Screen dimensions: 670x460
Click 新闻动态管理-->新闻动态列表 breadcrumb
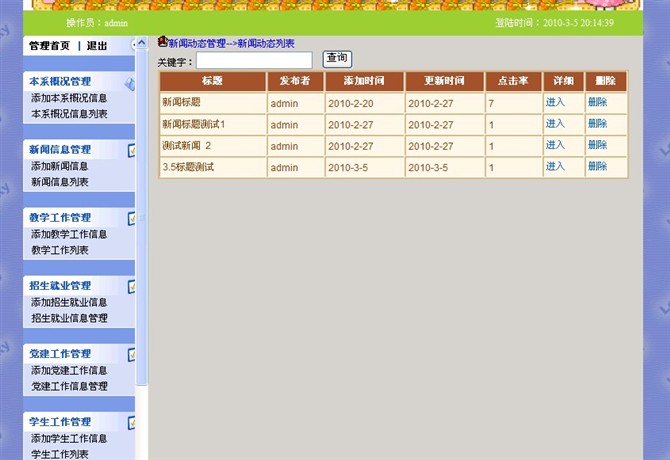231,43
